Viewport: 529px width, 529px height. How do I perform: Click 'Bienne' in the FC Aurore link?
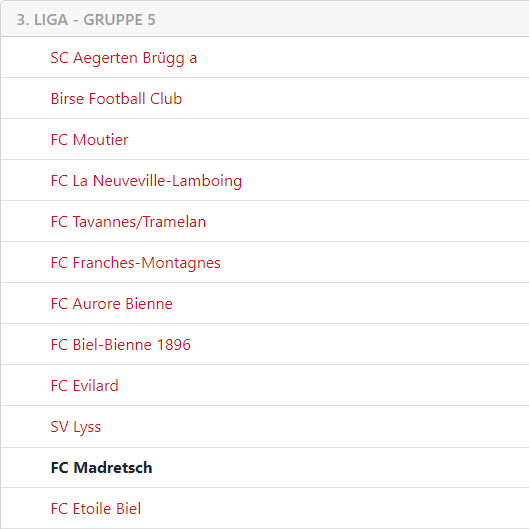(x=149, y=304)
